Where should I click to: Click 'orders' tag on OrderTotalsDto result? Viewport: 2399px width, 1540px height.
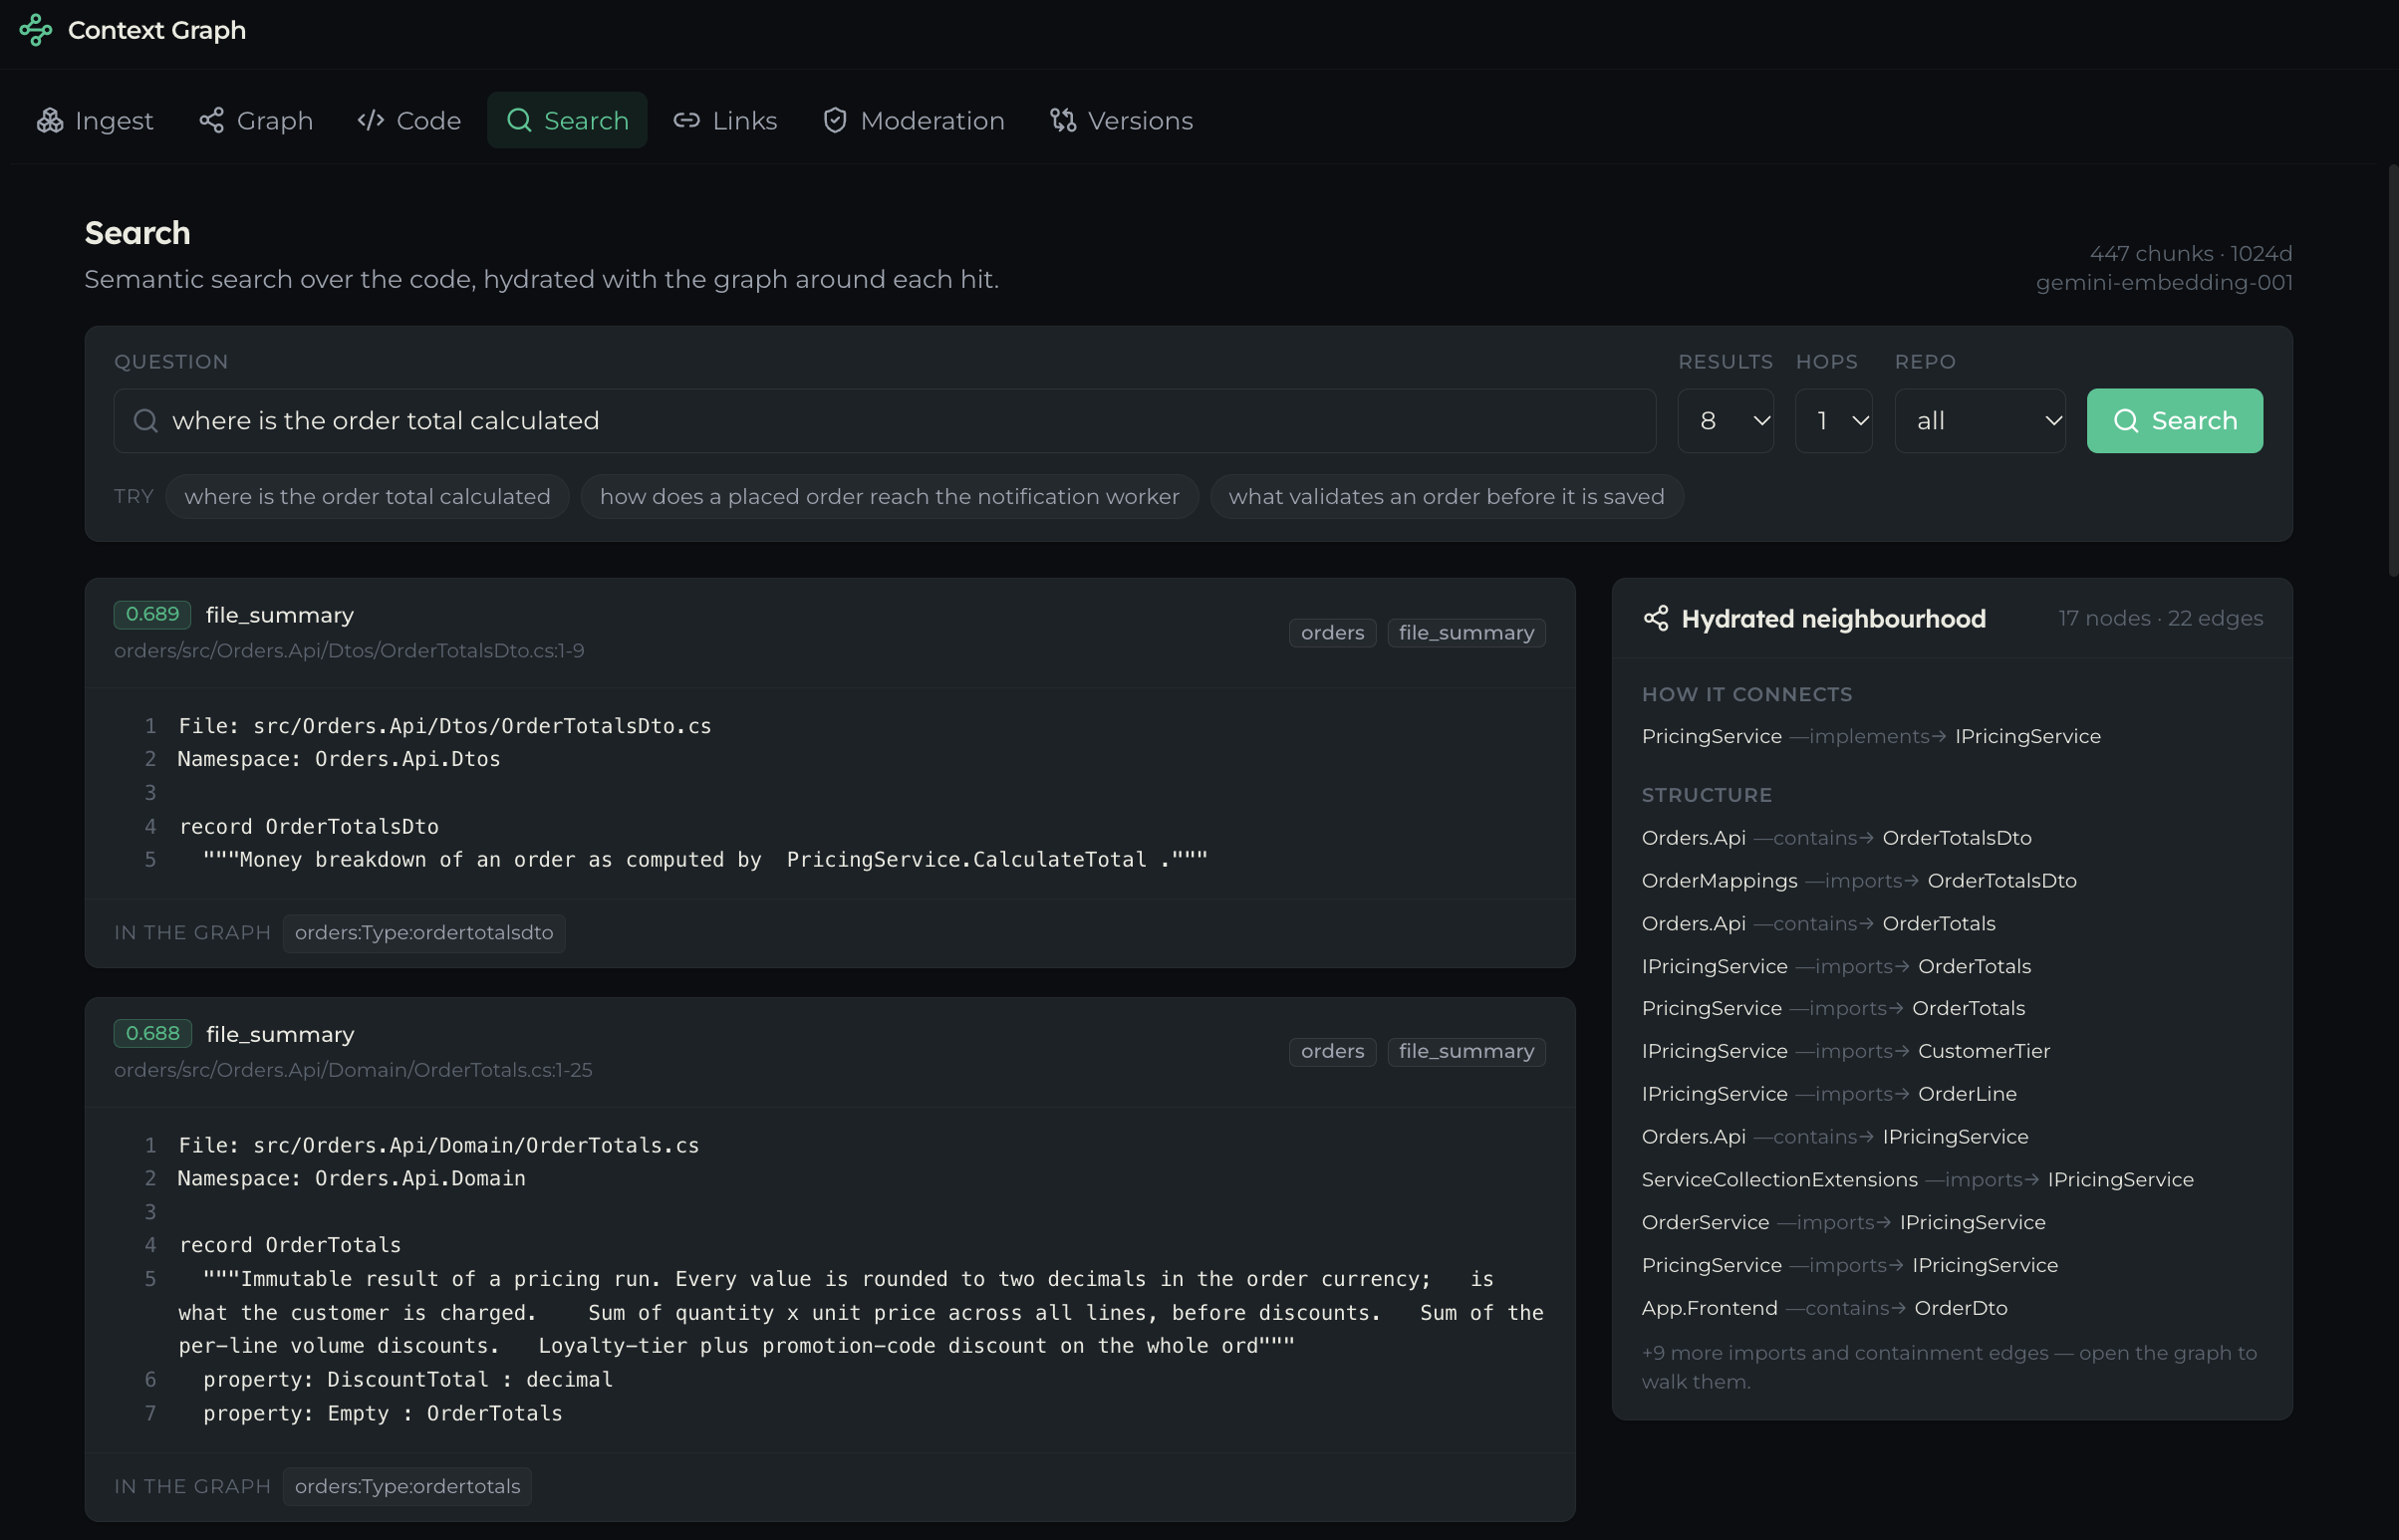pos(1333,632)
